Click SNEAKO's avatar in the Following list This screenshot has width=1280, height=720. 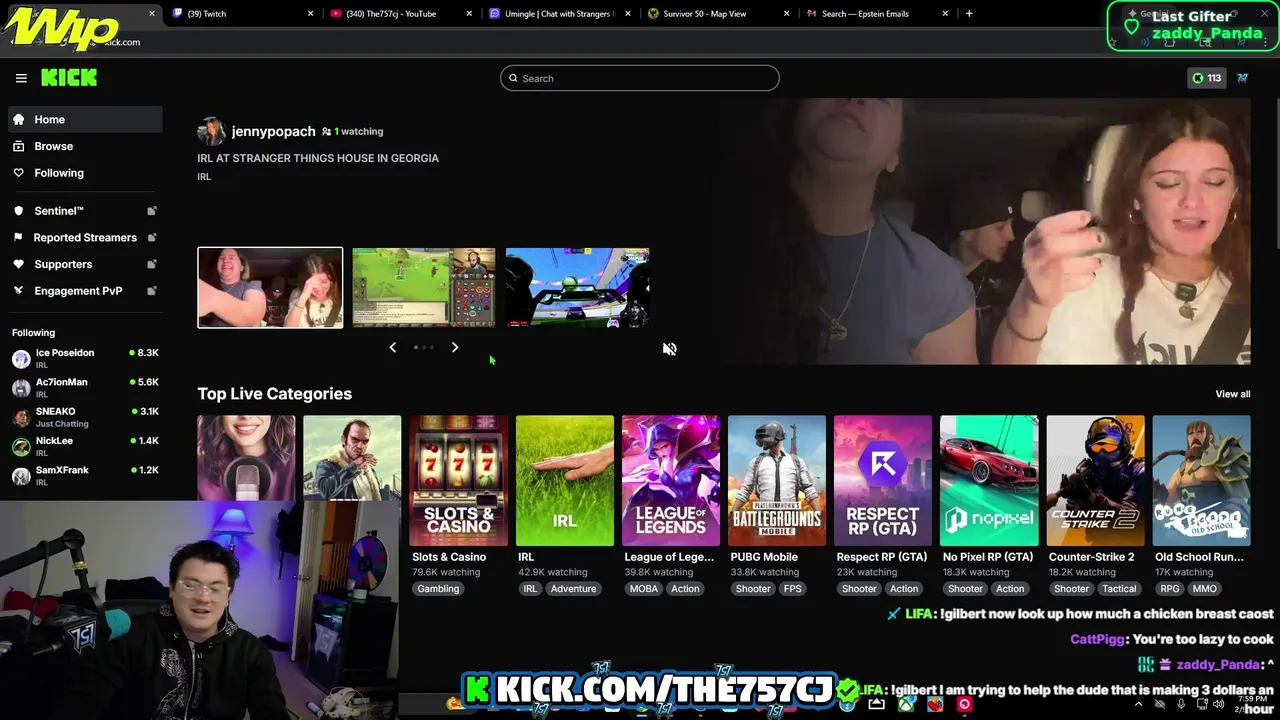[21, 418]
